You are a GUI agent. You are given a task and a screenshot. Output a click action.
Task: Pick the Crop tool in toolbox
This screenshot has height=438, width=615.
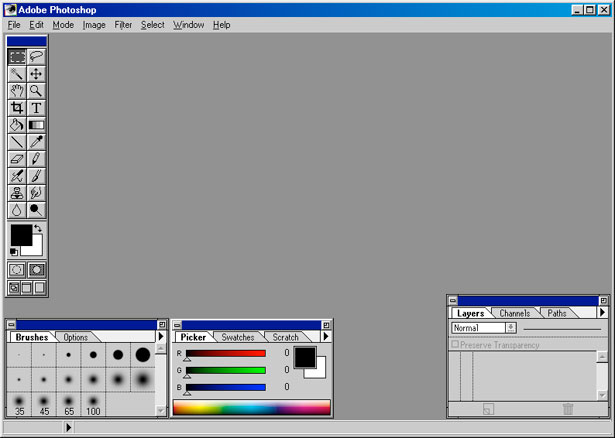[17, 108]
